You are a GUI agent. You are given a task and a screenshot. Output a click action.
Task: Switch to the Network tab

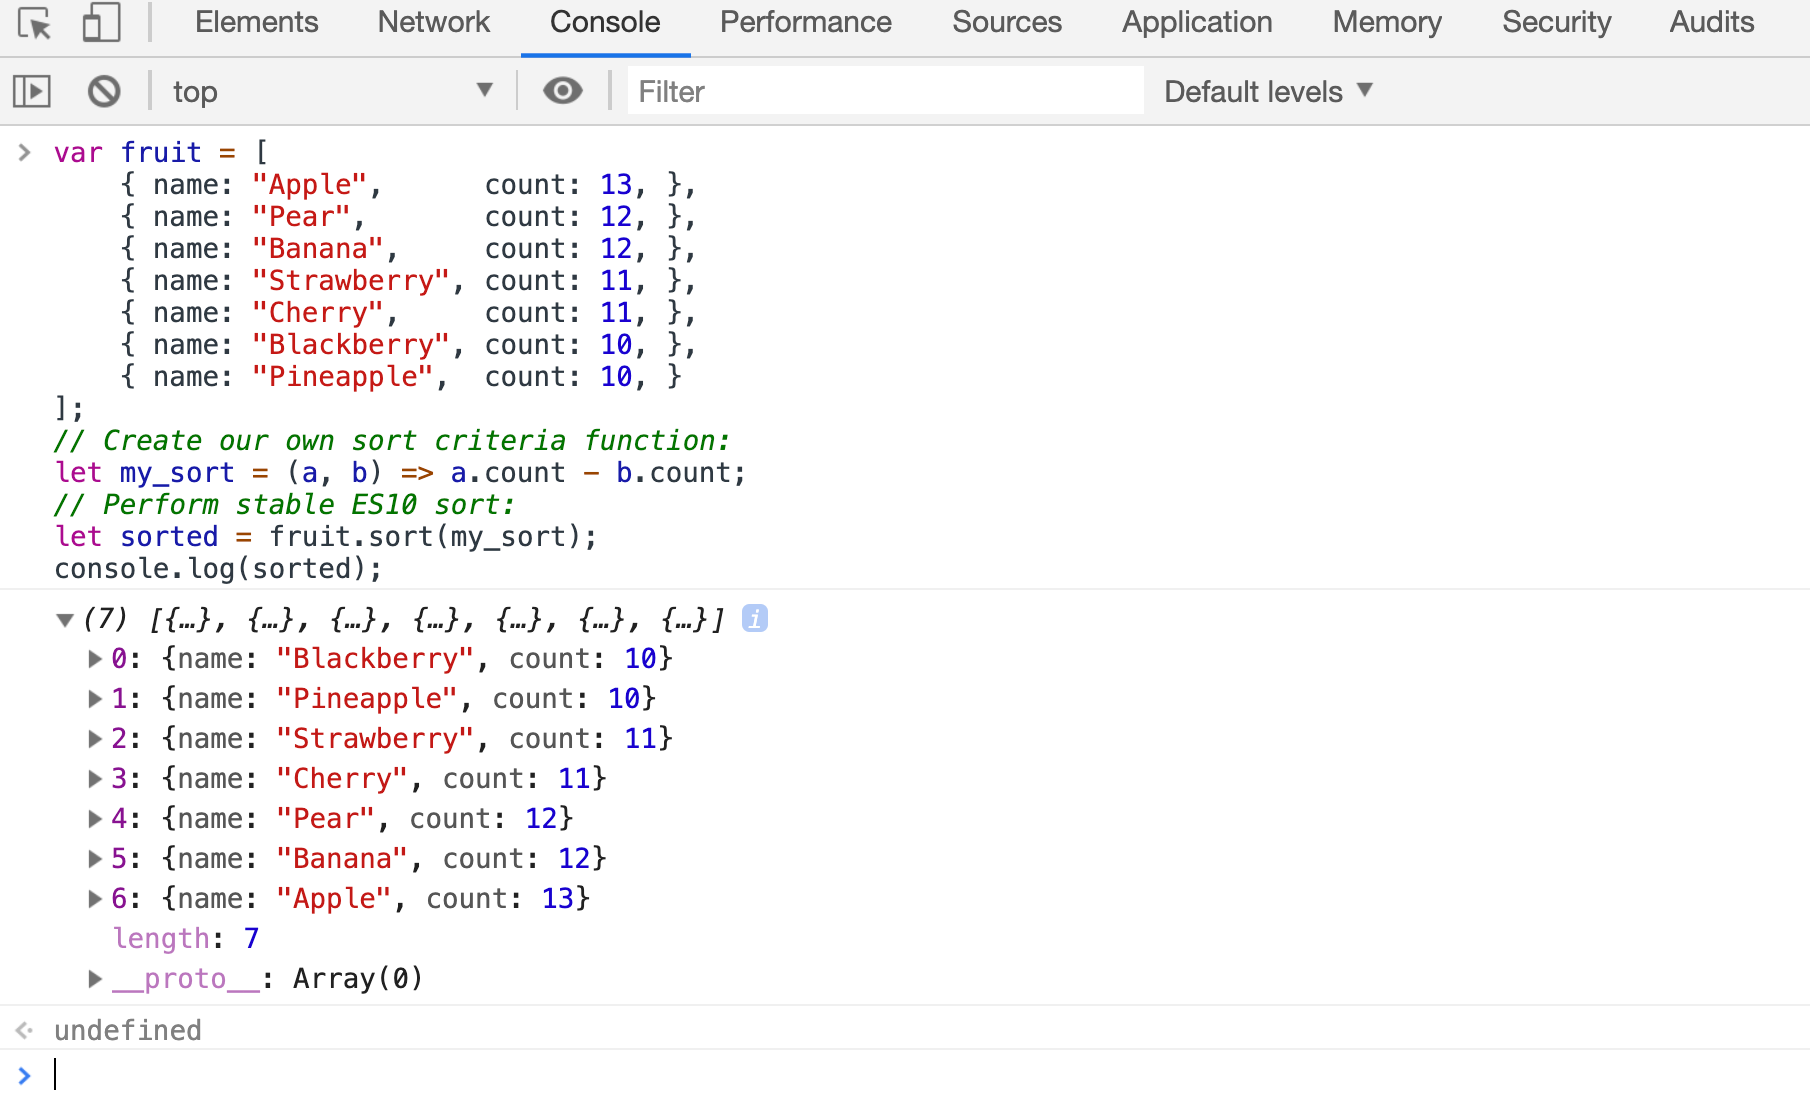click(x=434, y=22)
